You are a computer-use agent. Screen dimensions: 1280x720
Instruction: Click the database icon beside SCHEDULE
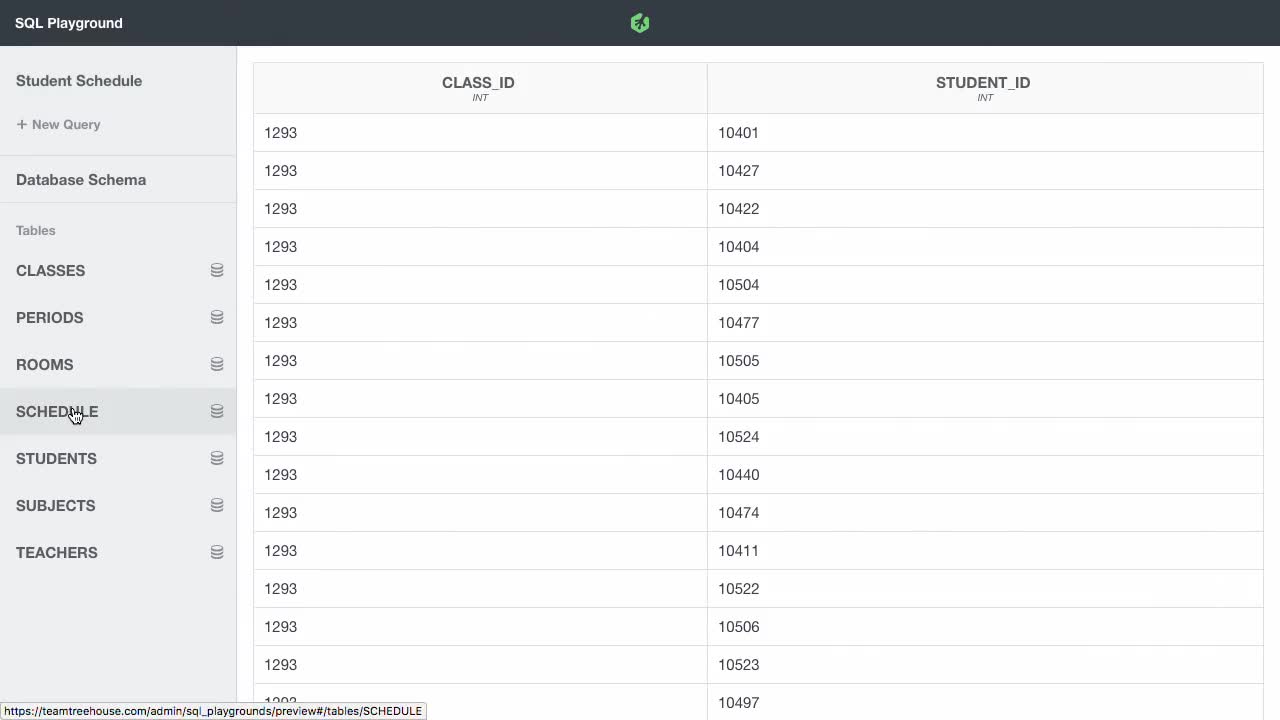click(x=216, y=411)
